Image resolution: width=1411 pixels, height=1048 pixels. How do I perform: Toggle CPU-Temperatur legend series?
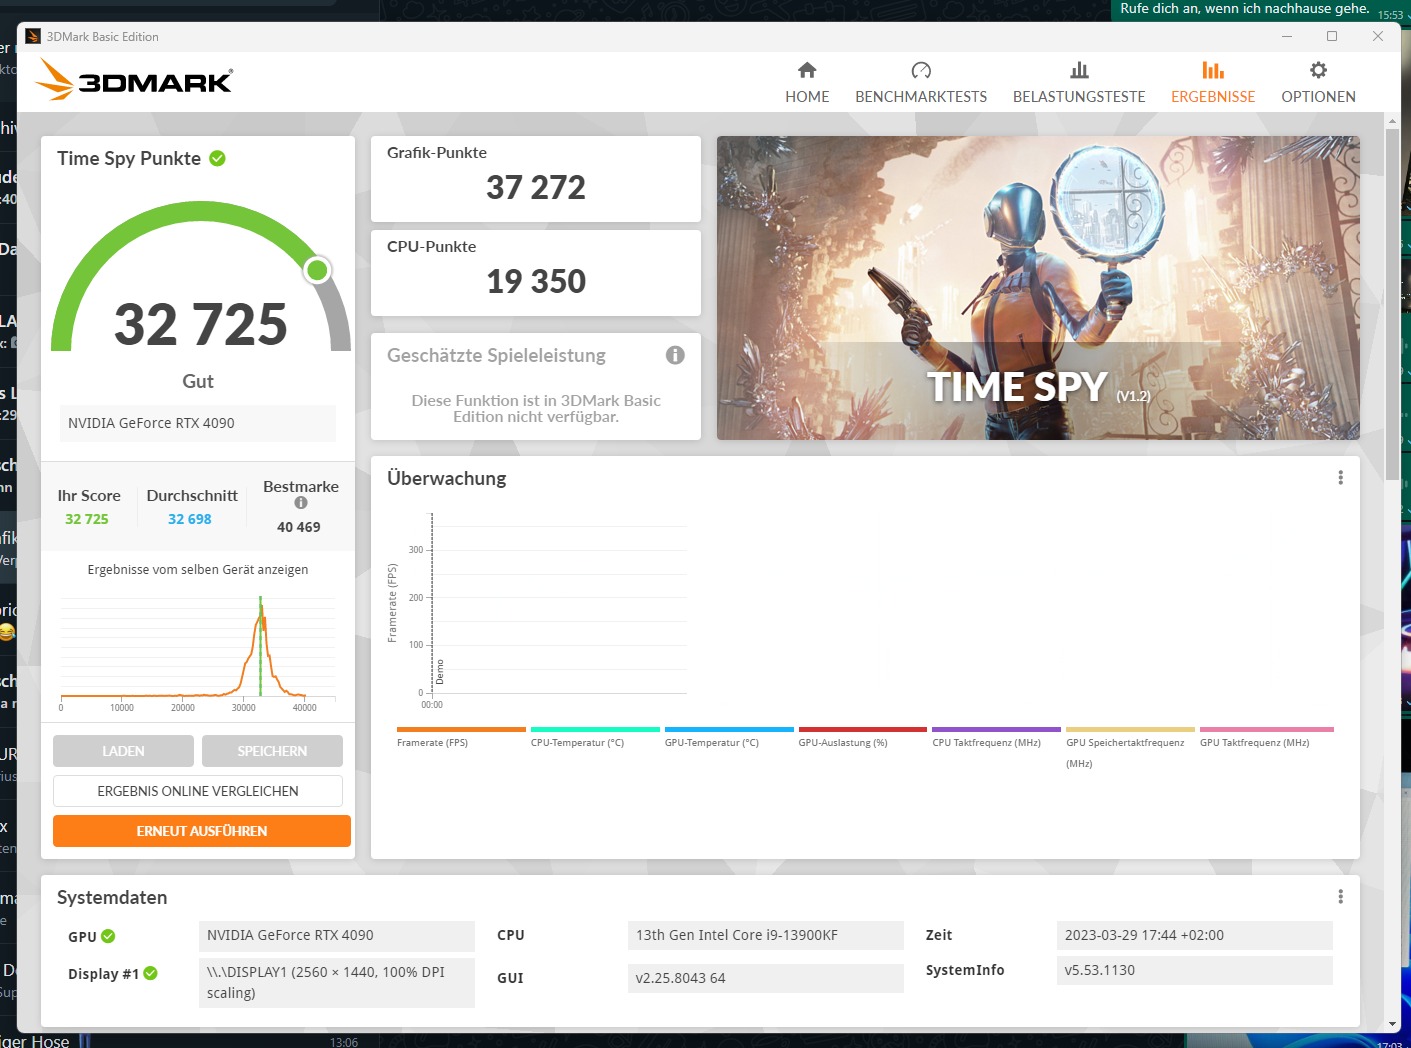(x=594, y=737)
